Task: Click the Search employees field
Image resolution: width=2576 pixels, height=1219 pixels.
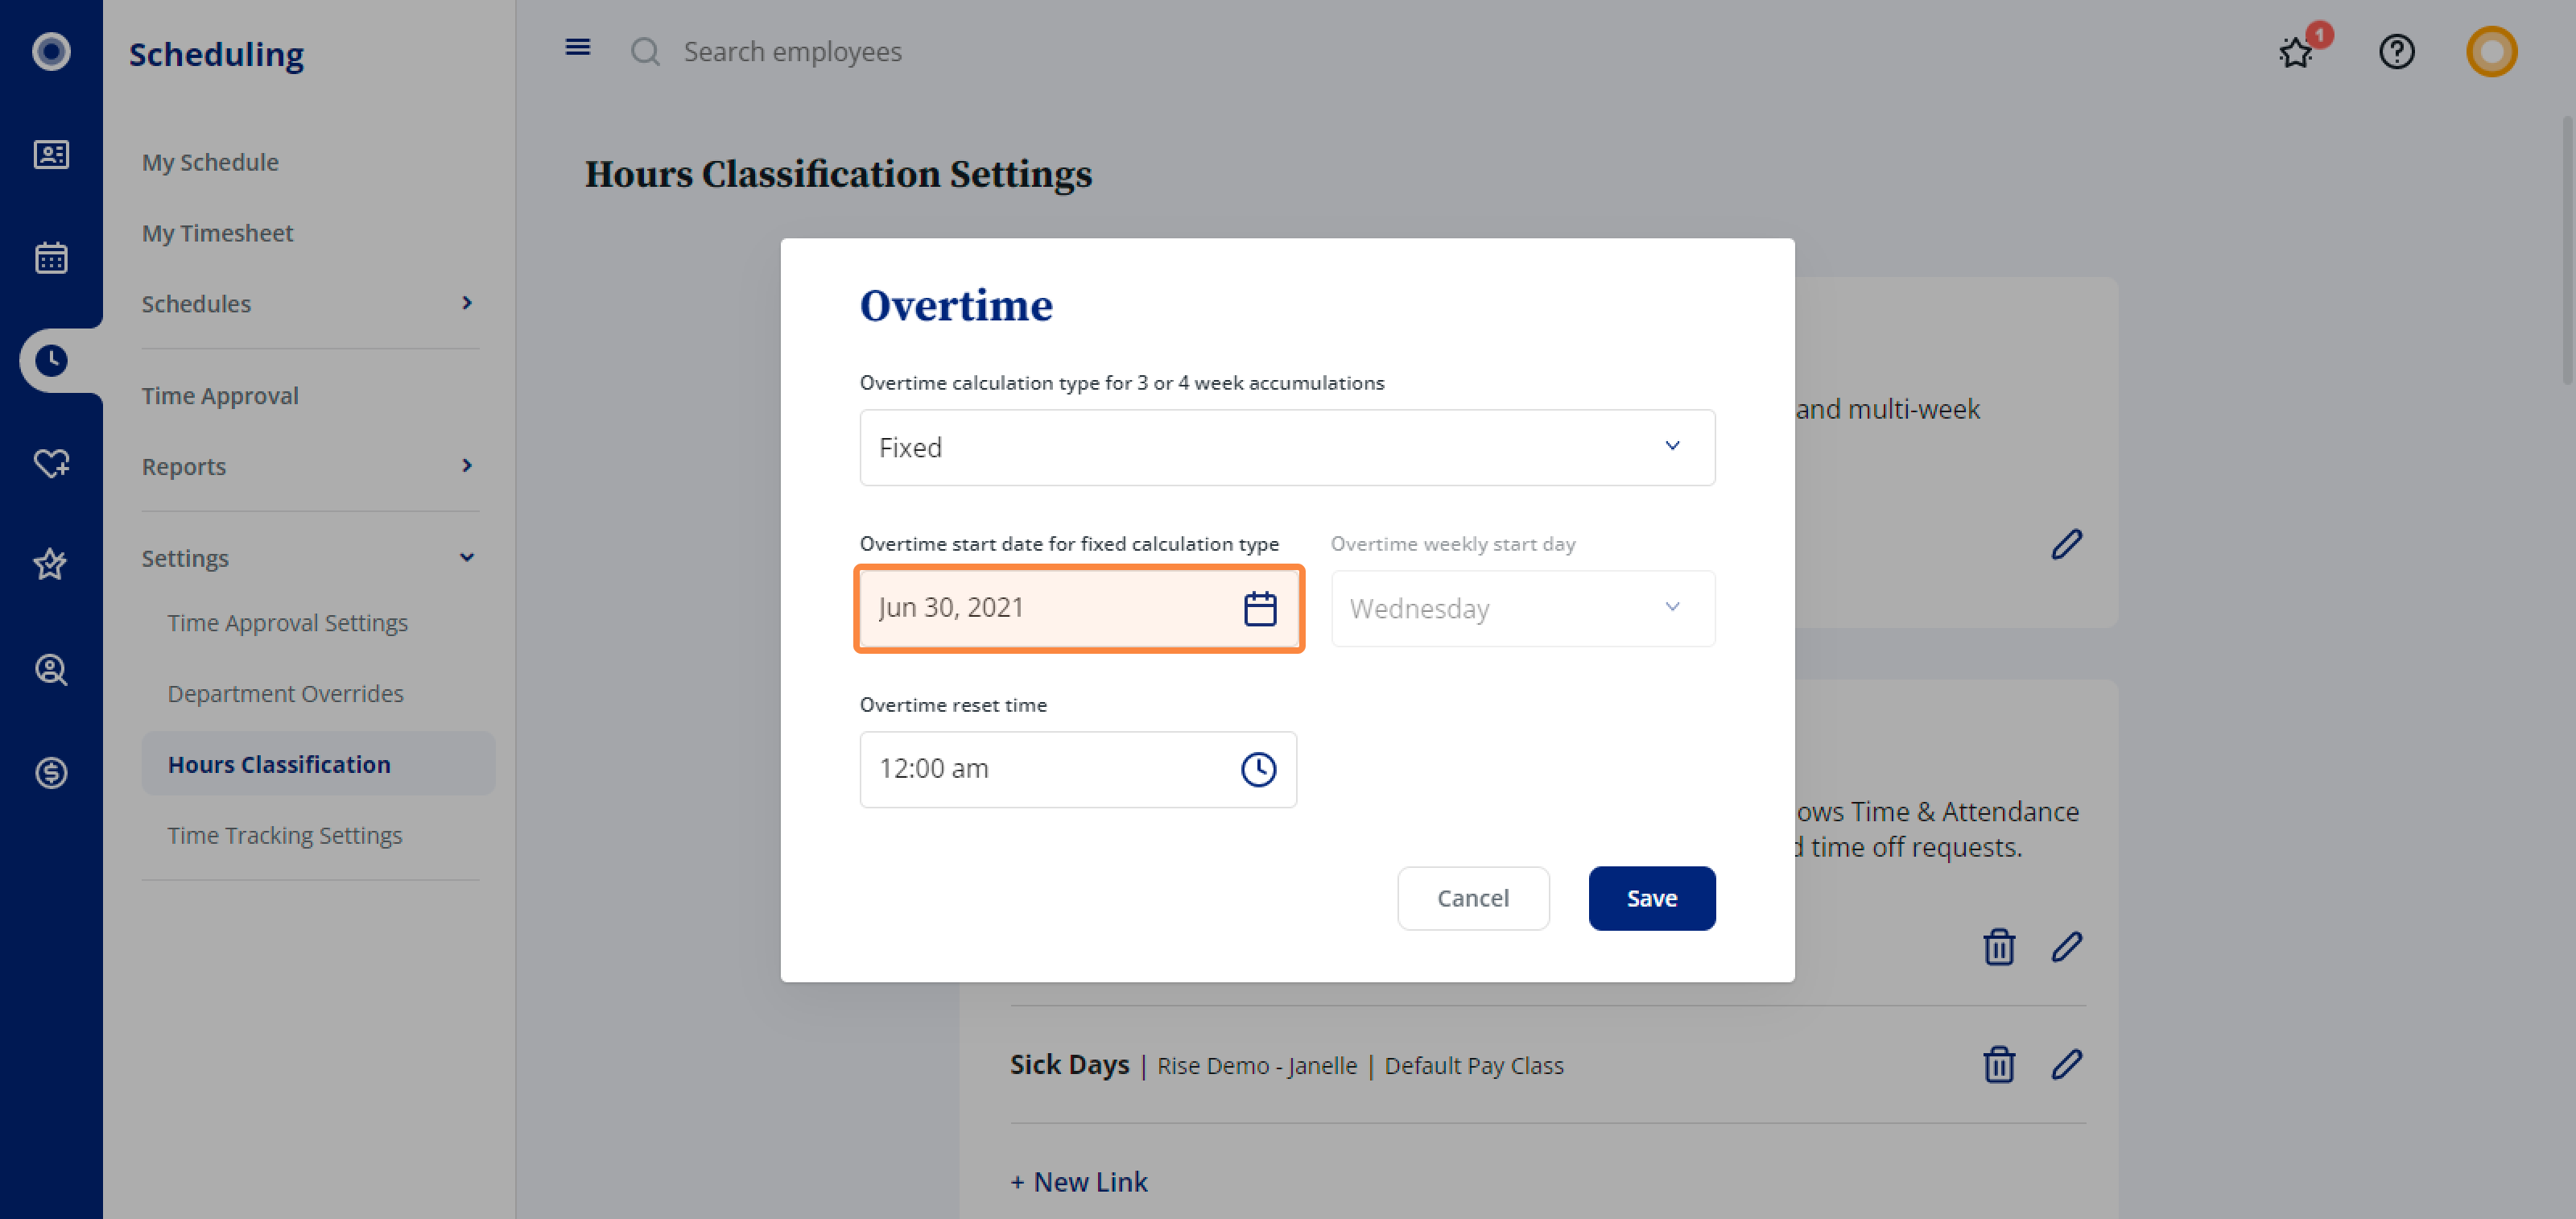Action: pyautogui.click(x=792, y=51)
